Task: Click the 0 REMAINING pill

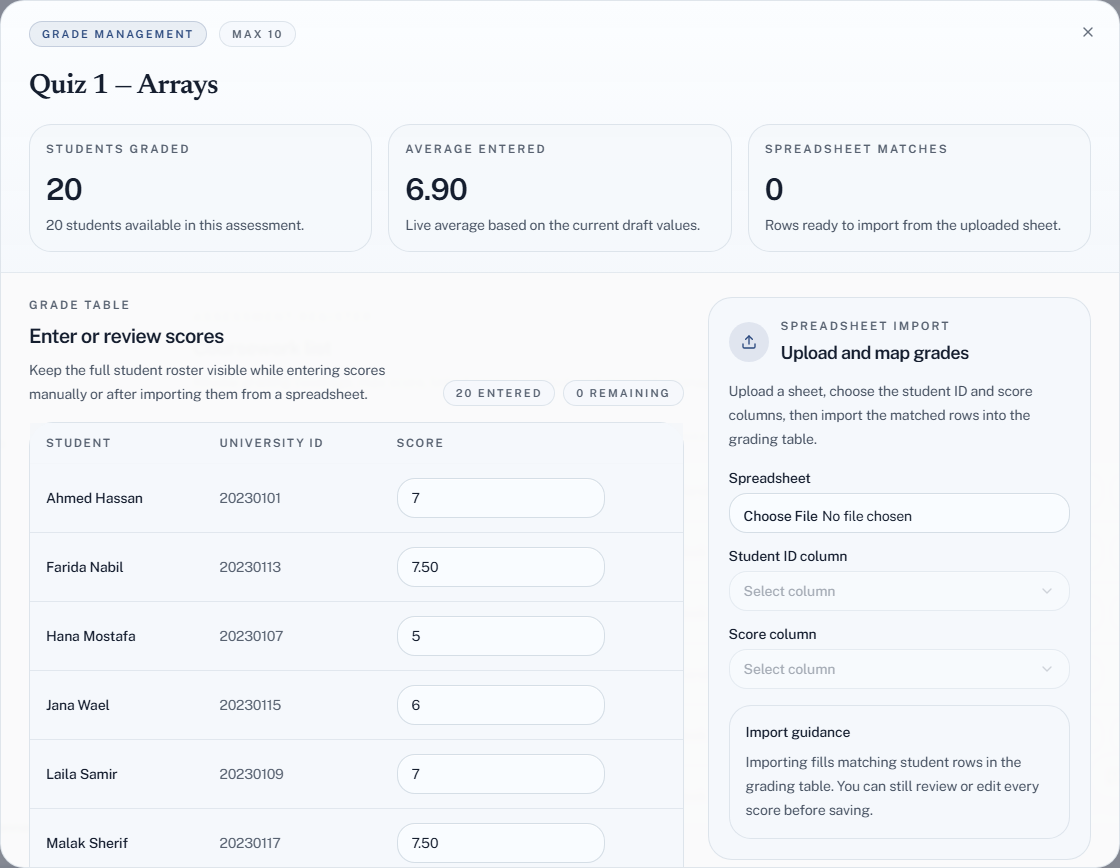Action: (623, 393)
